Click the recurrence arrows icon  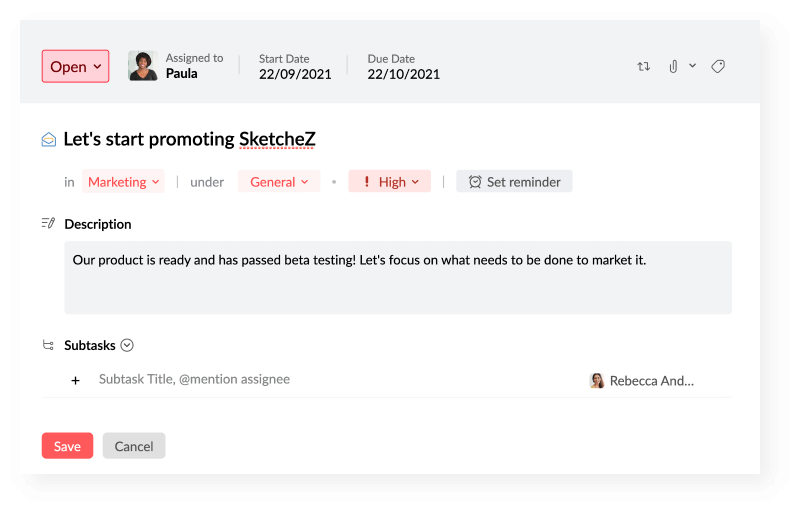point(644,67)
